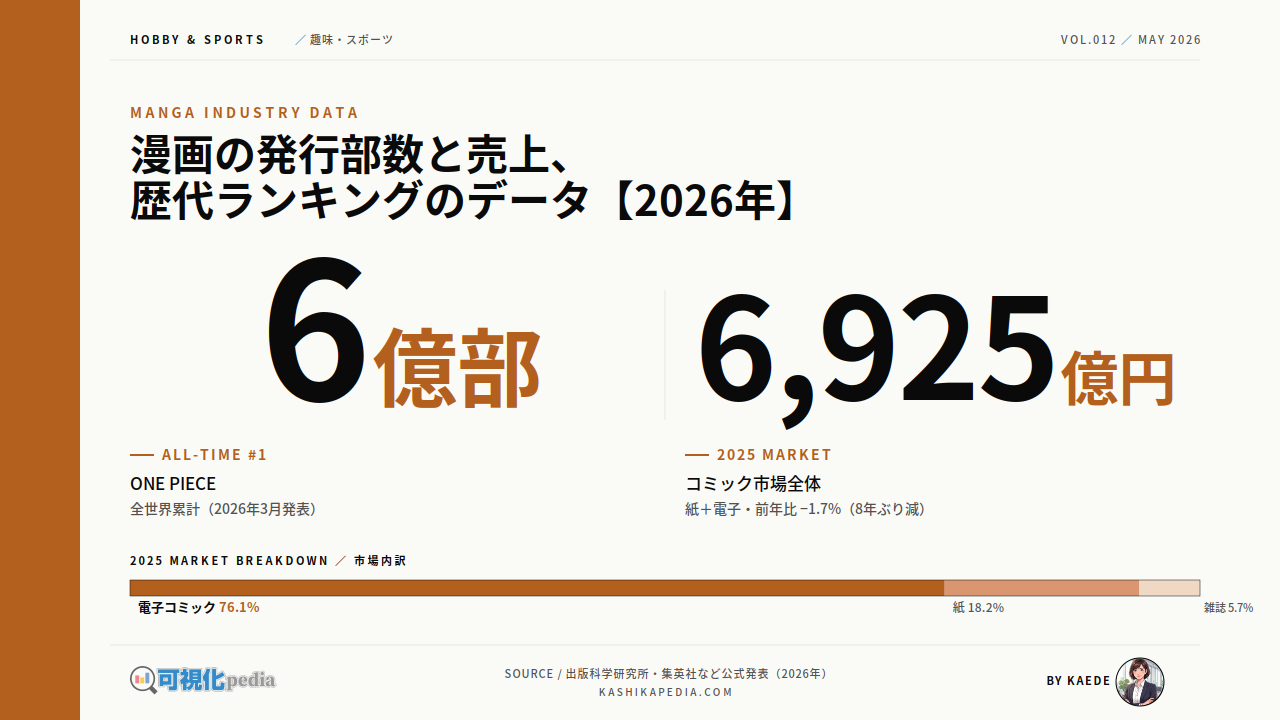The height and width of the screenshot is (720, 1280).
Task: Click the '2025 MARKET BREAKDOWN' heading
Action: click(x=229, y=561)
